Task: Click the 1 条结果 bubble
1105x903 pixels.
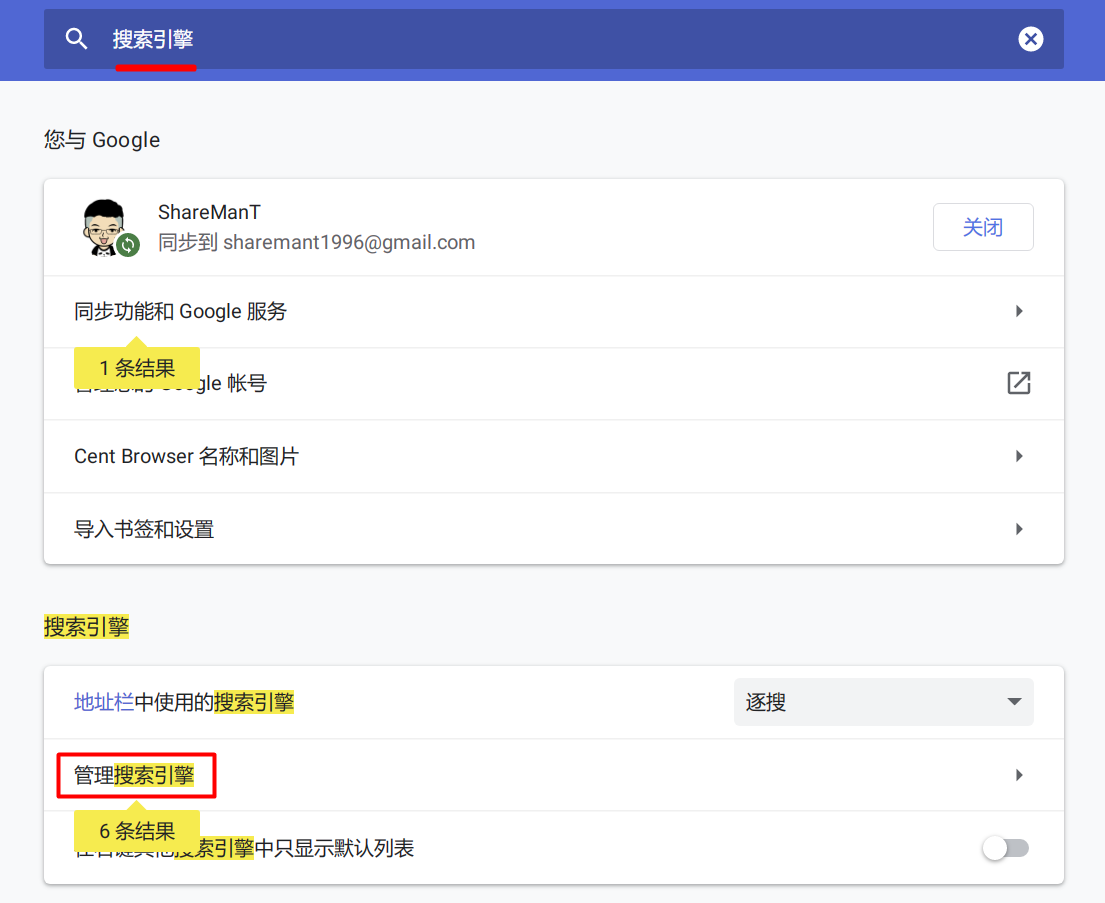Action: point(137,367)
